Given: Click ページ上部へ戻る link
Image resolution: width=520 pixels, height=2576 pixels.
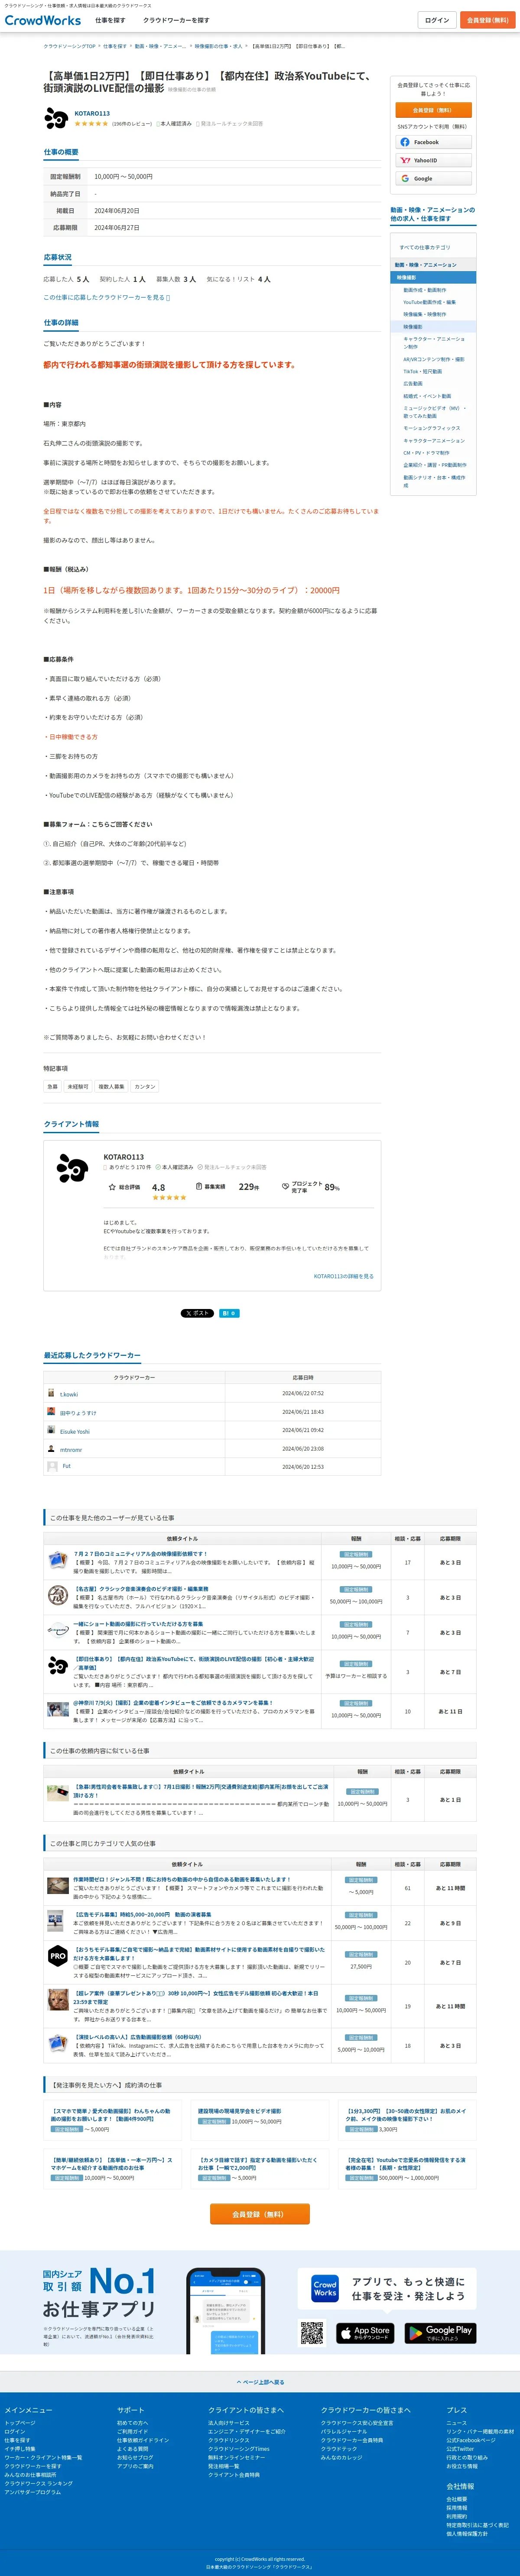Looking at the screenshot, I should [260, 2382].
